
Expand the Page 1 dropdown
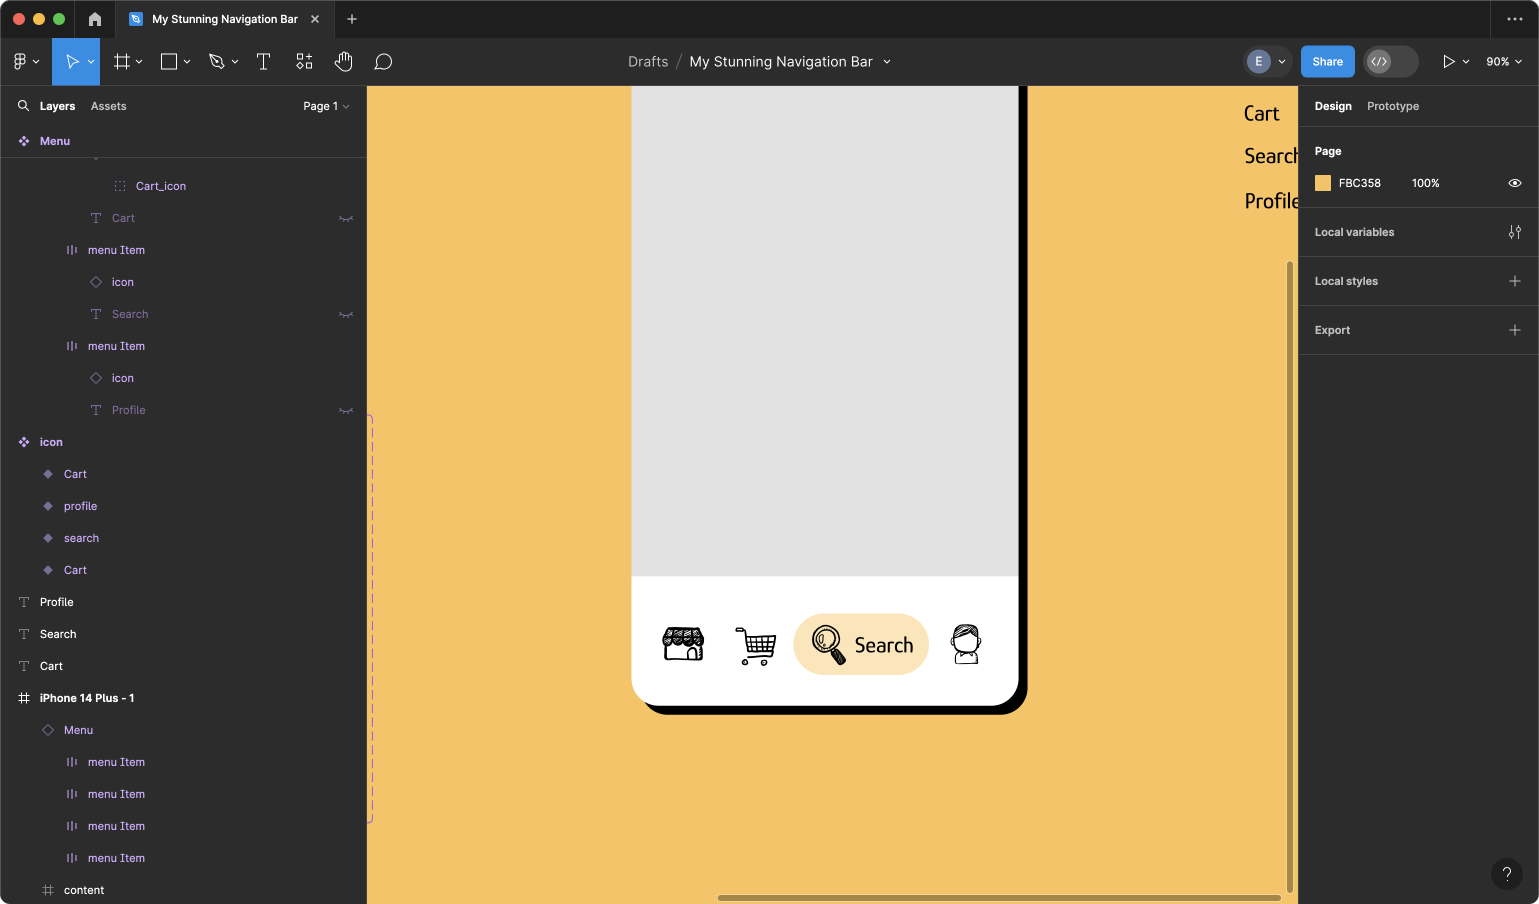326,106
